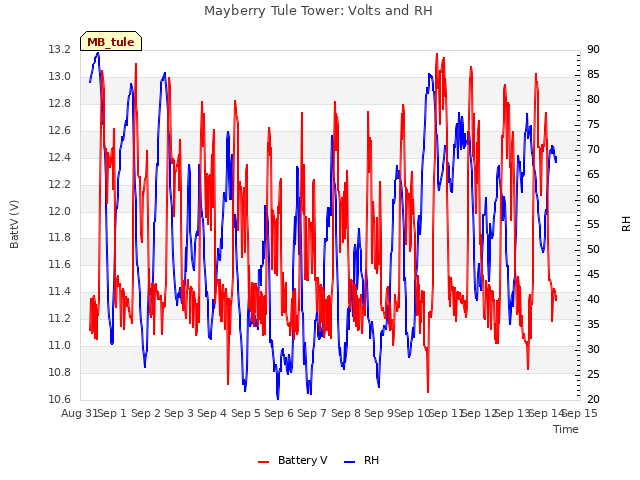This screenshot has height=480, width=640.
Task: Click the 70 right axis value
Action: [593, 150]
